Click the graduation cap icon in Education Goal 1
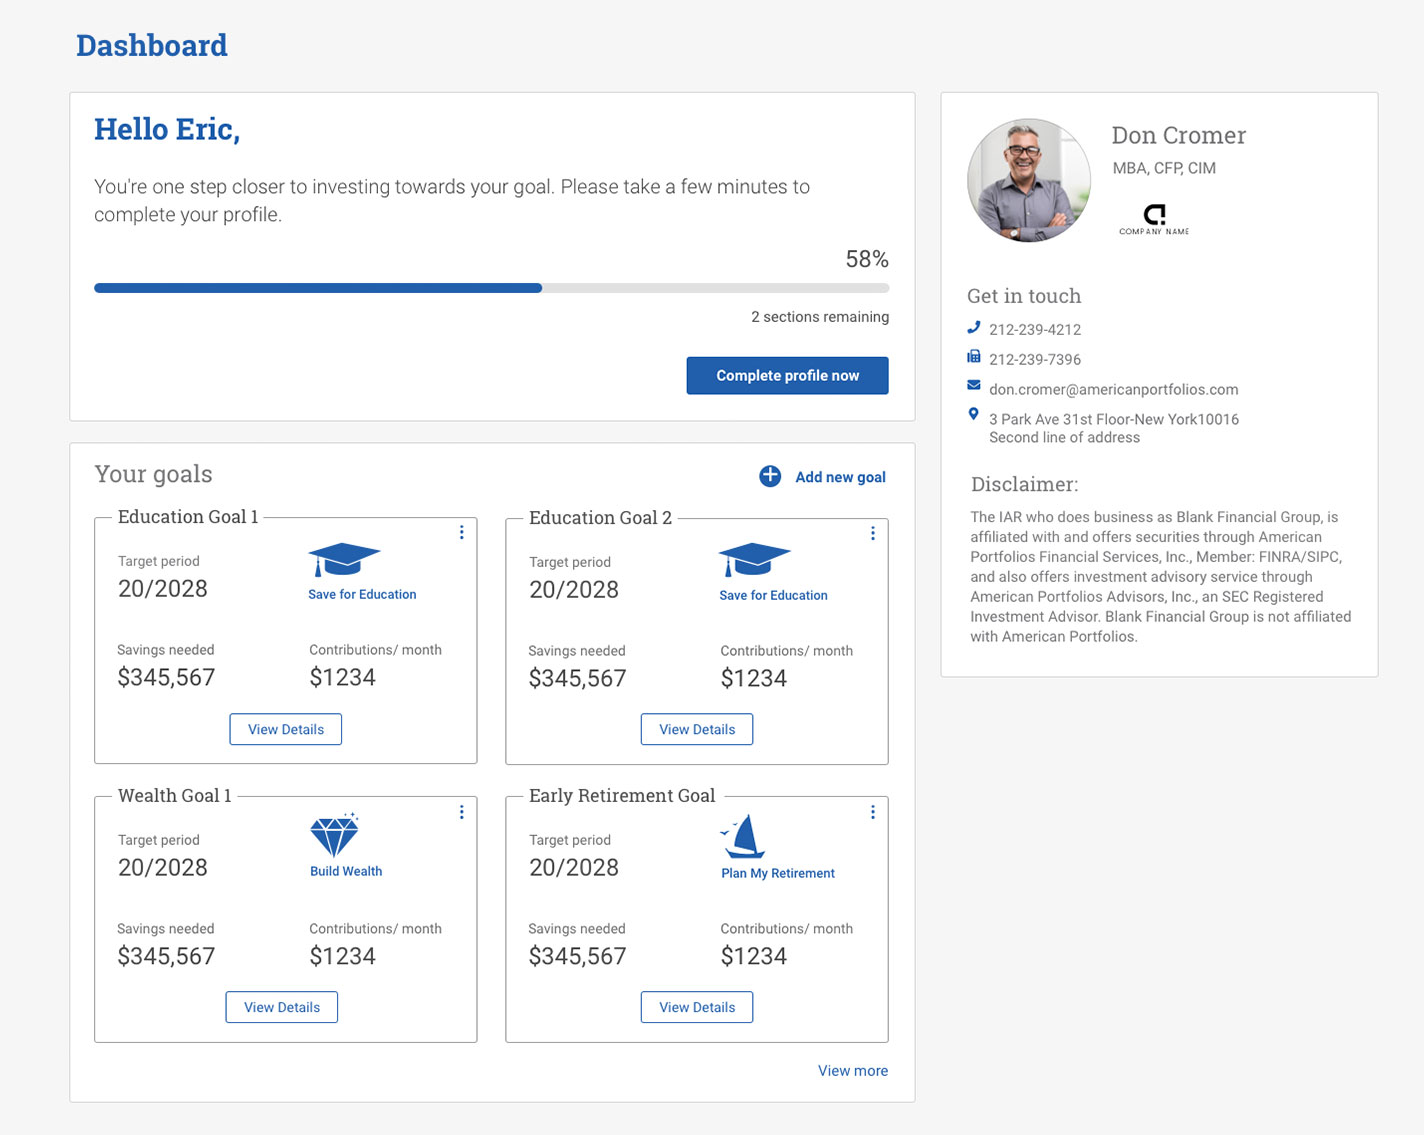The width and height of the screenshot is (1424, 1135). tap(343, 560)
